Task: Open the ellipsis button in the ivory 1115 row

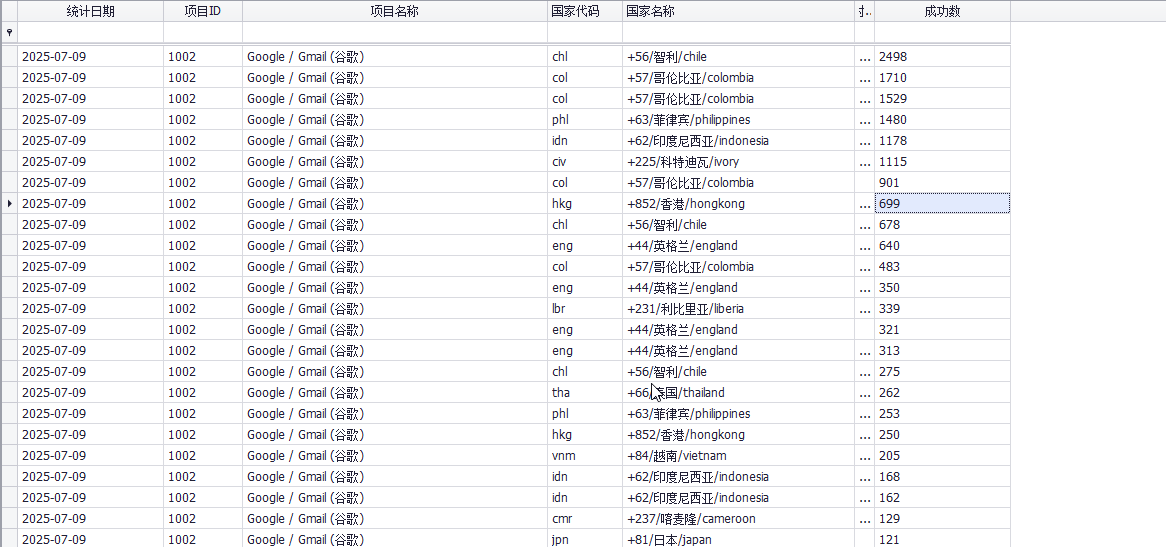Action: coord(864,162)
